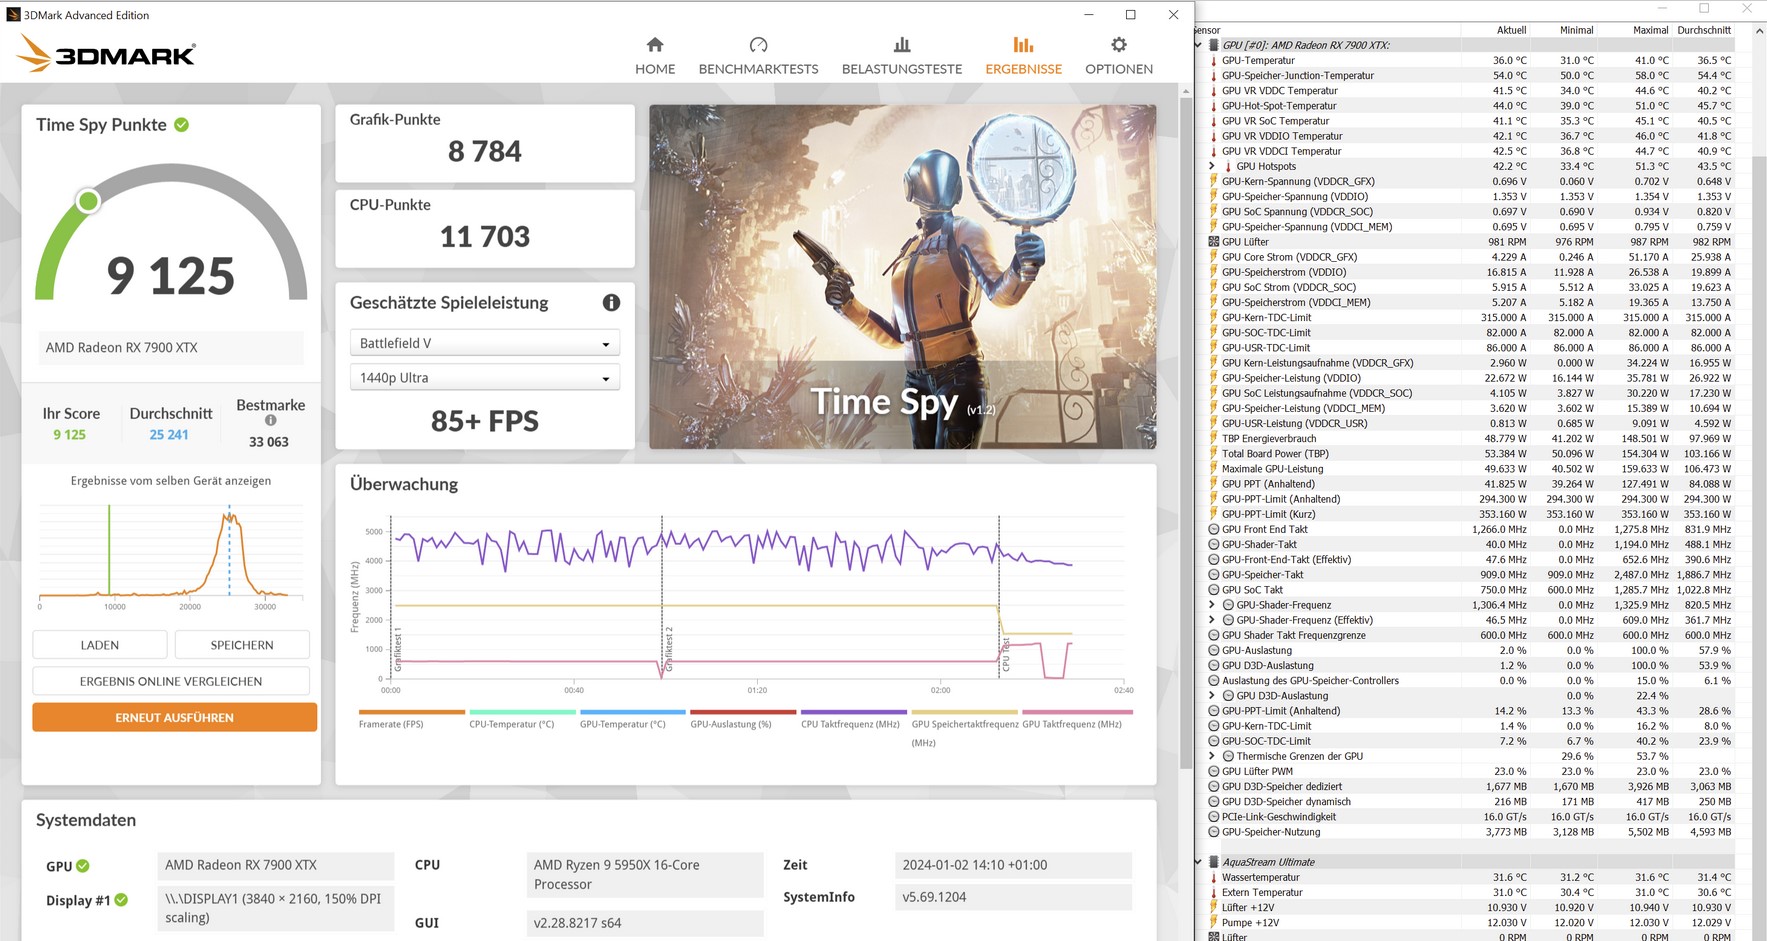Screen dimensions: 1767x941
Task: Open the 1440p Ultra resolution dropdown
Action: point(484,378)
